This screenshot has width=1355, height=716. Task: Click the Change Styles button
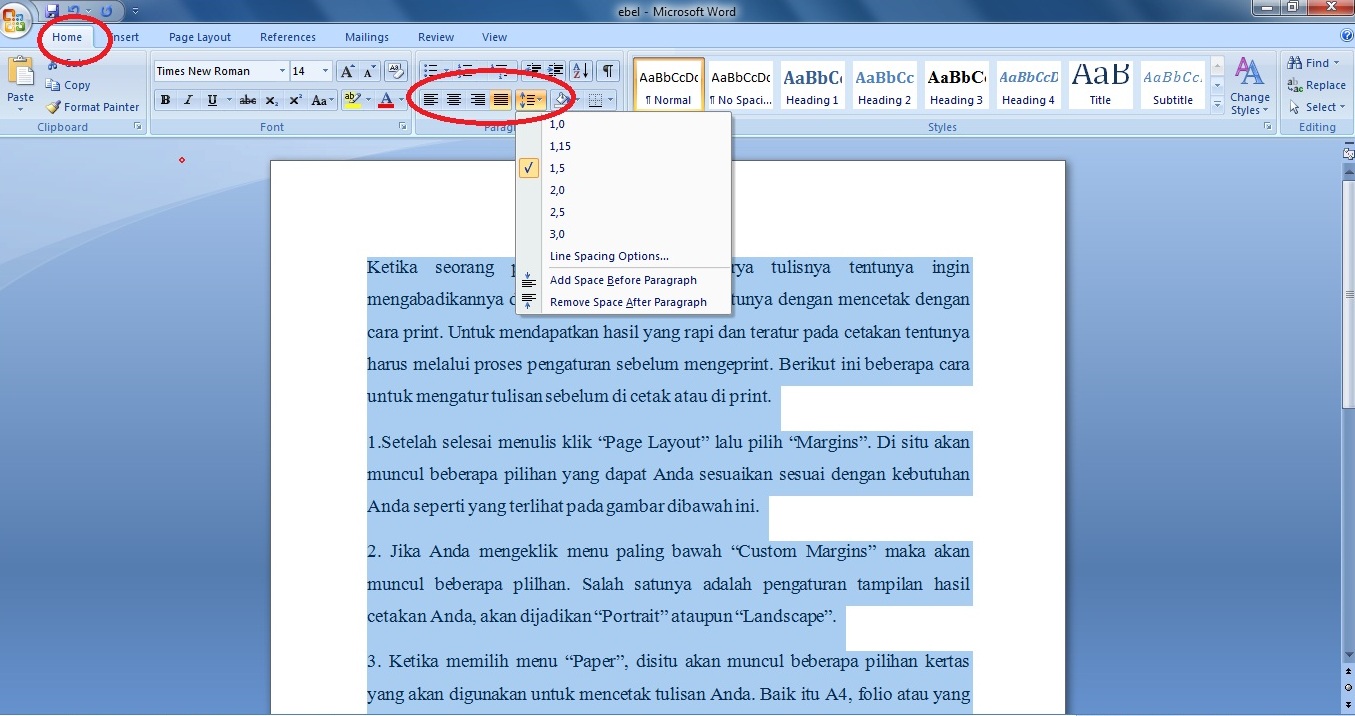1250,86
